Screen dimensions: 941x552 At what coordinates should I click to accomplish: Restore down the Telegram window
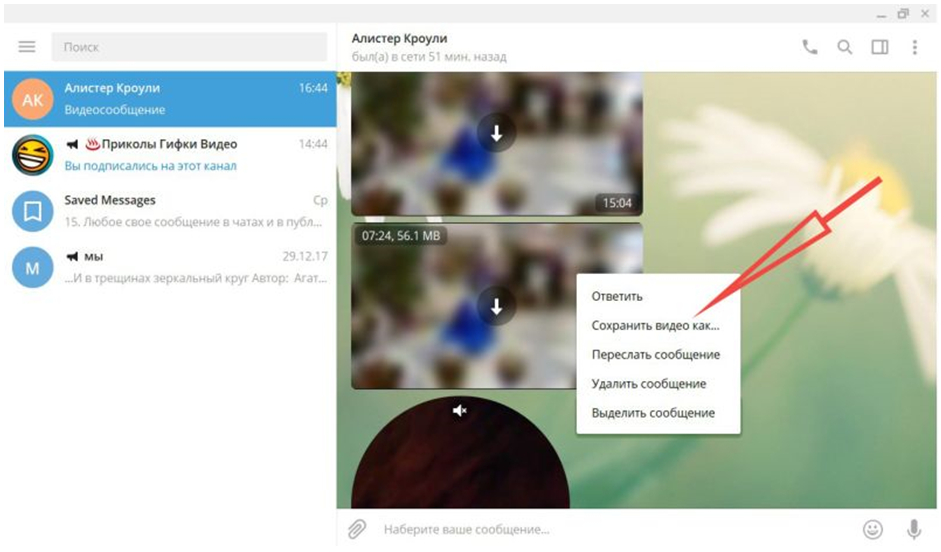point(903,14)
